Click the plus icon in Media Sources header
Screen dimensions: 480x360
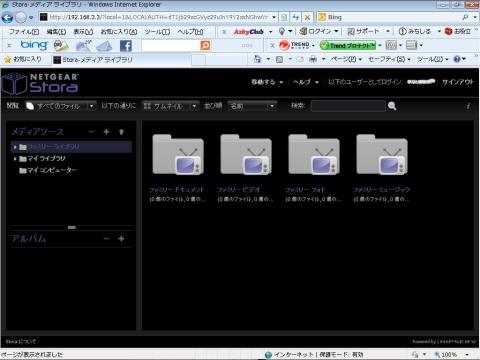coord(106,132)
